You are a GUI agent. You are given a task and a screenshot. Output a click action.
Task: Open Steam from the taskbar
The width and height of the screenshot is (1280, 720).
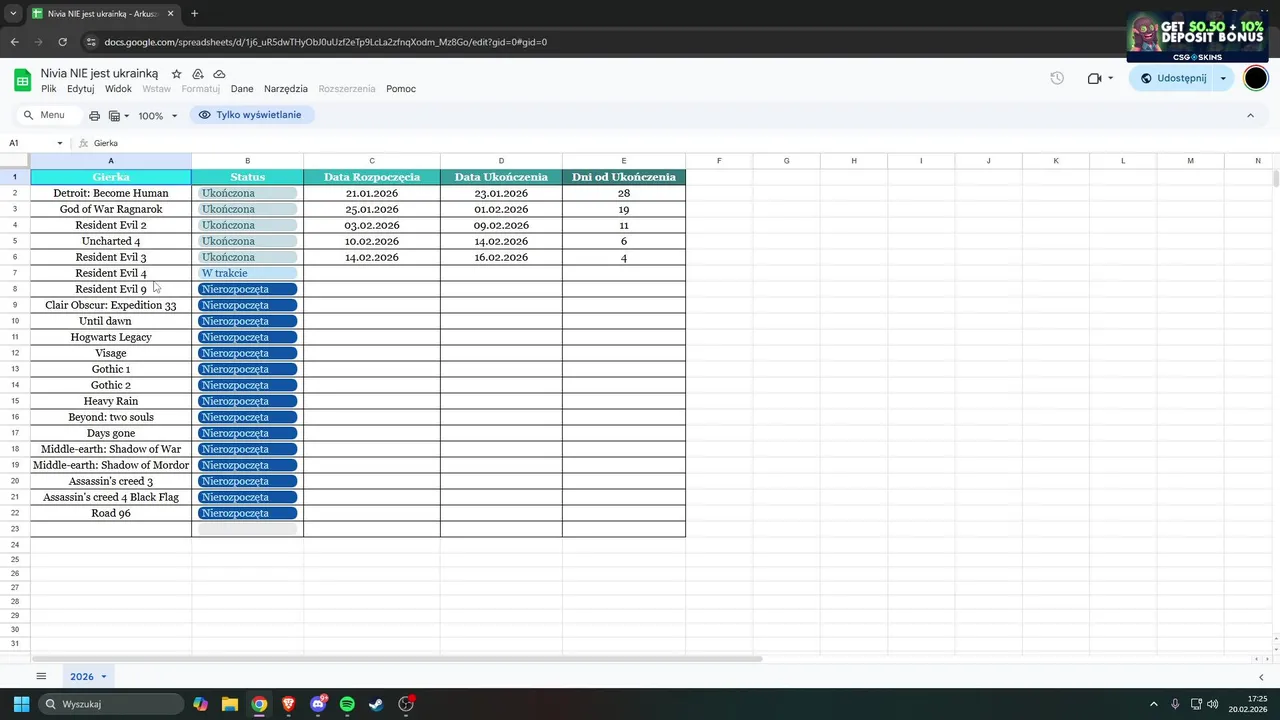click(376, 704)
